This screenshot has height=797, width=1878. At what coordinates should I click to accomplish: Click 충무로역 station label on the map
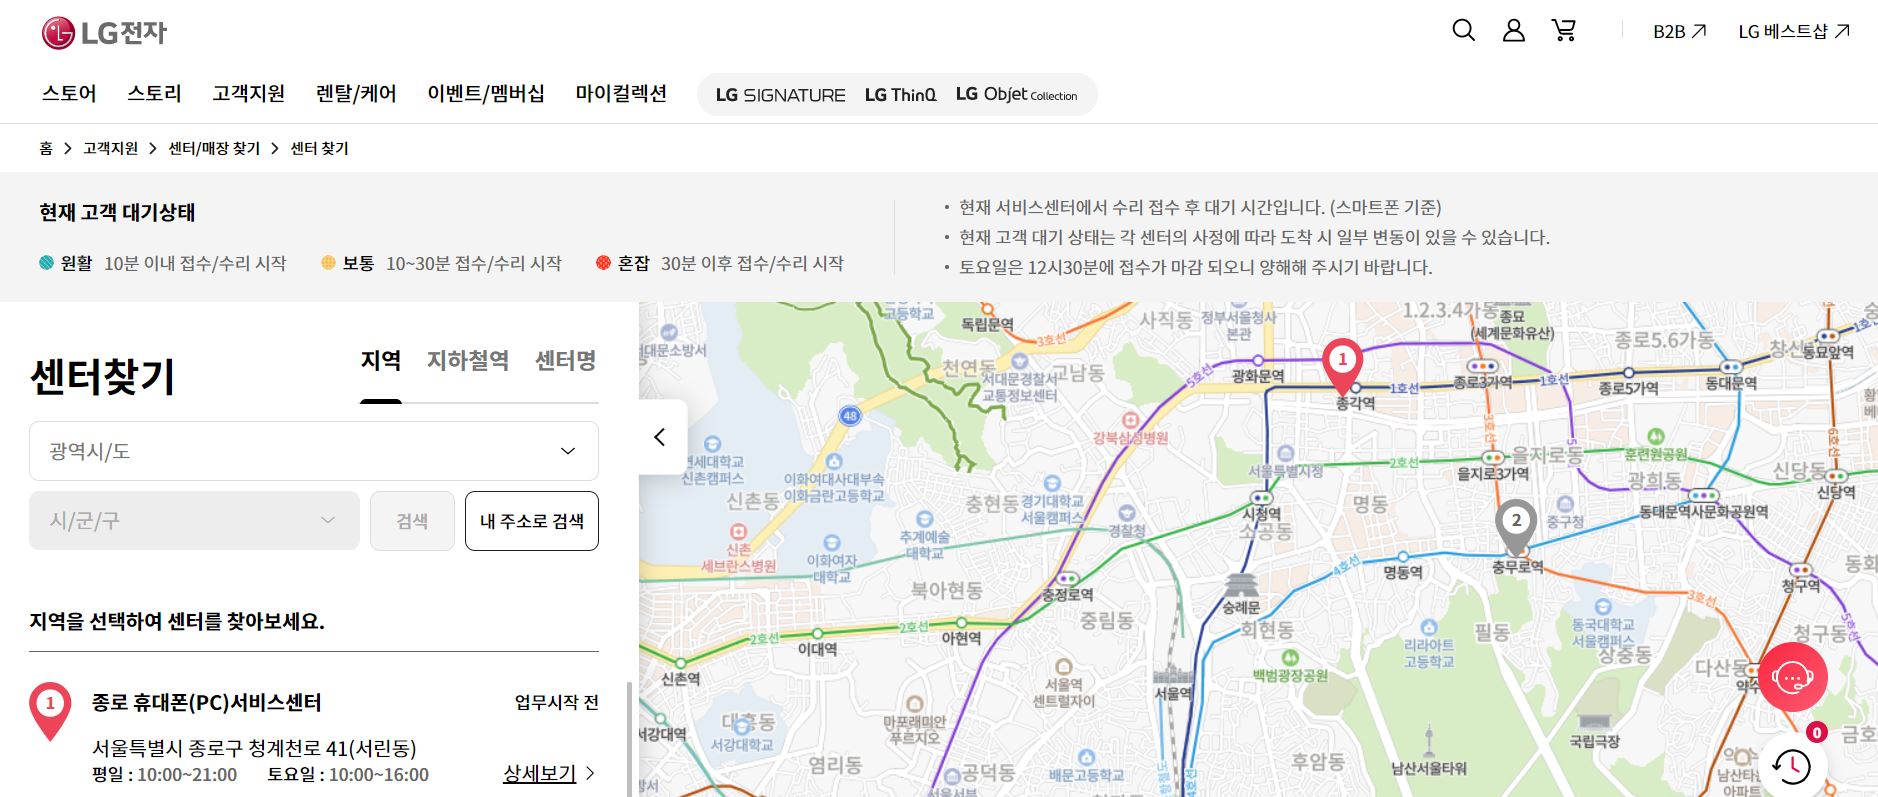1518,566
